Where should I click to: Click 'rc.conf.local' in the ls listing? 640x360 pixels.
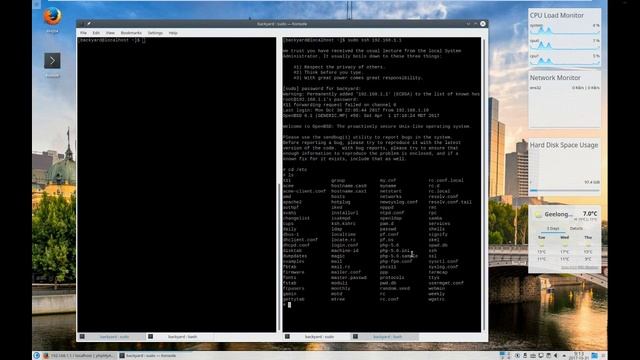(446, 180)
